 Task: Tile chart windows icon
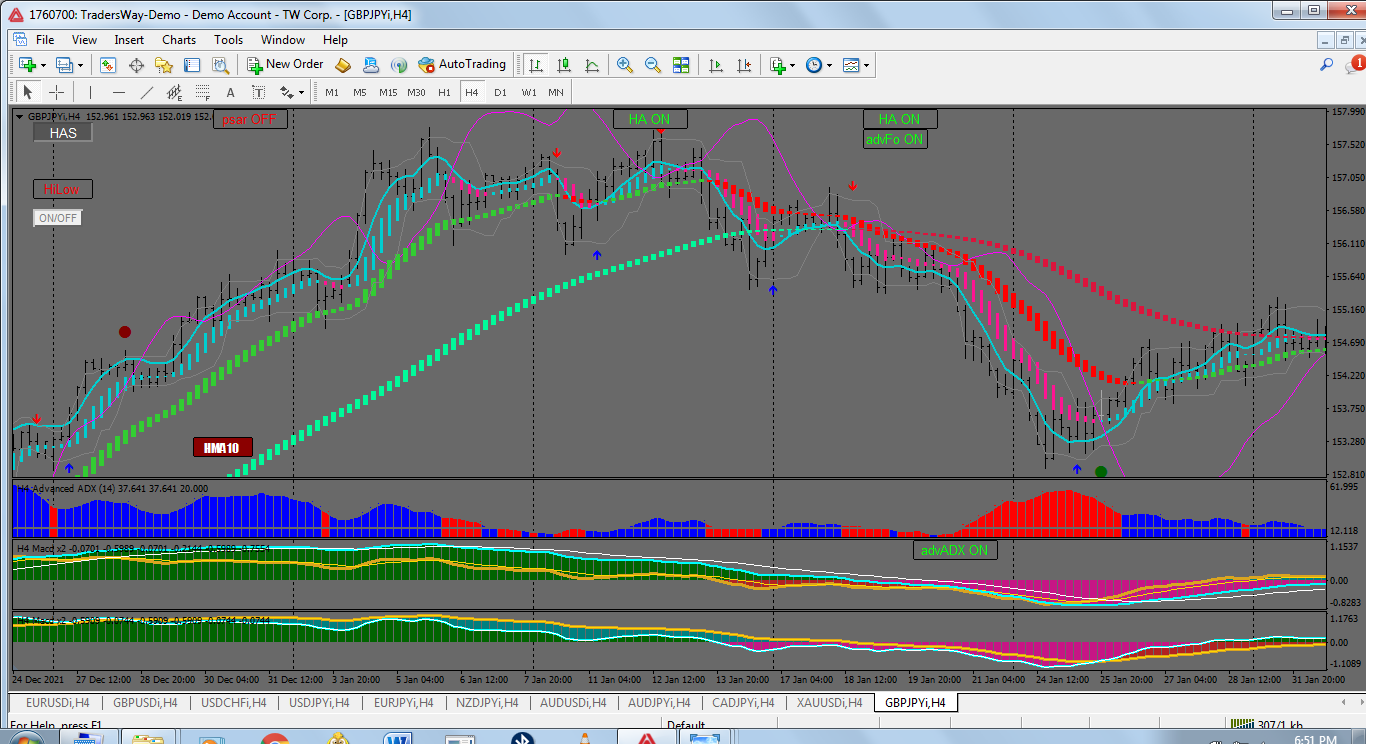click(x=681, y=65)
